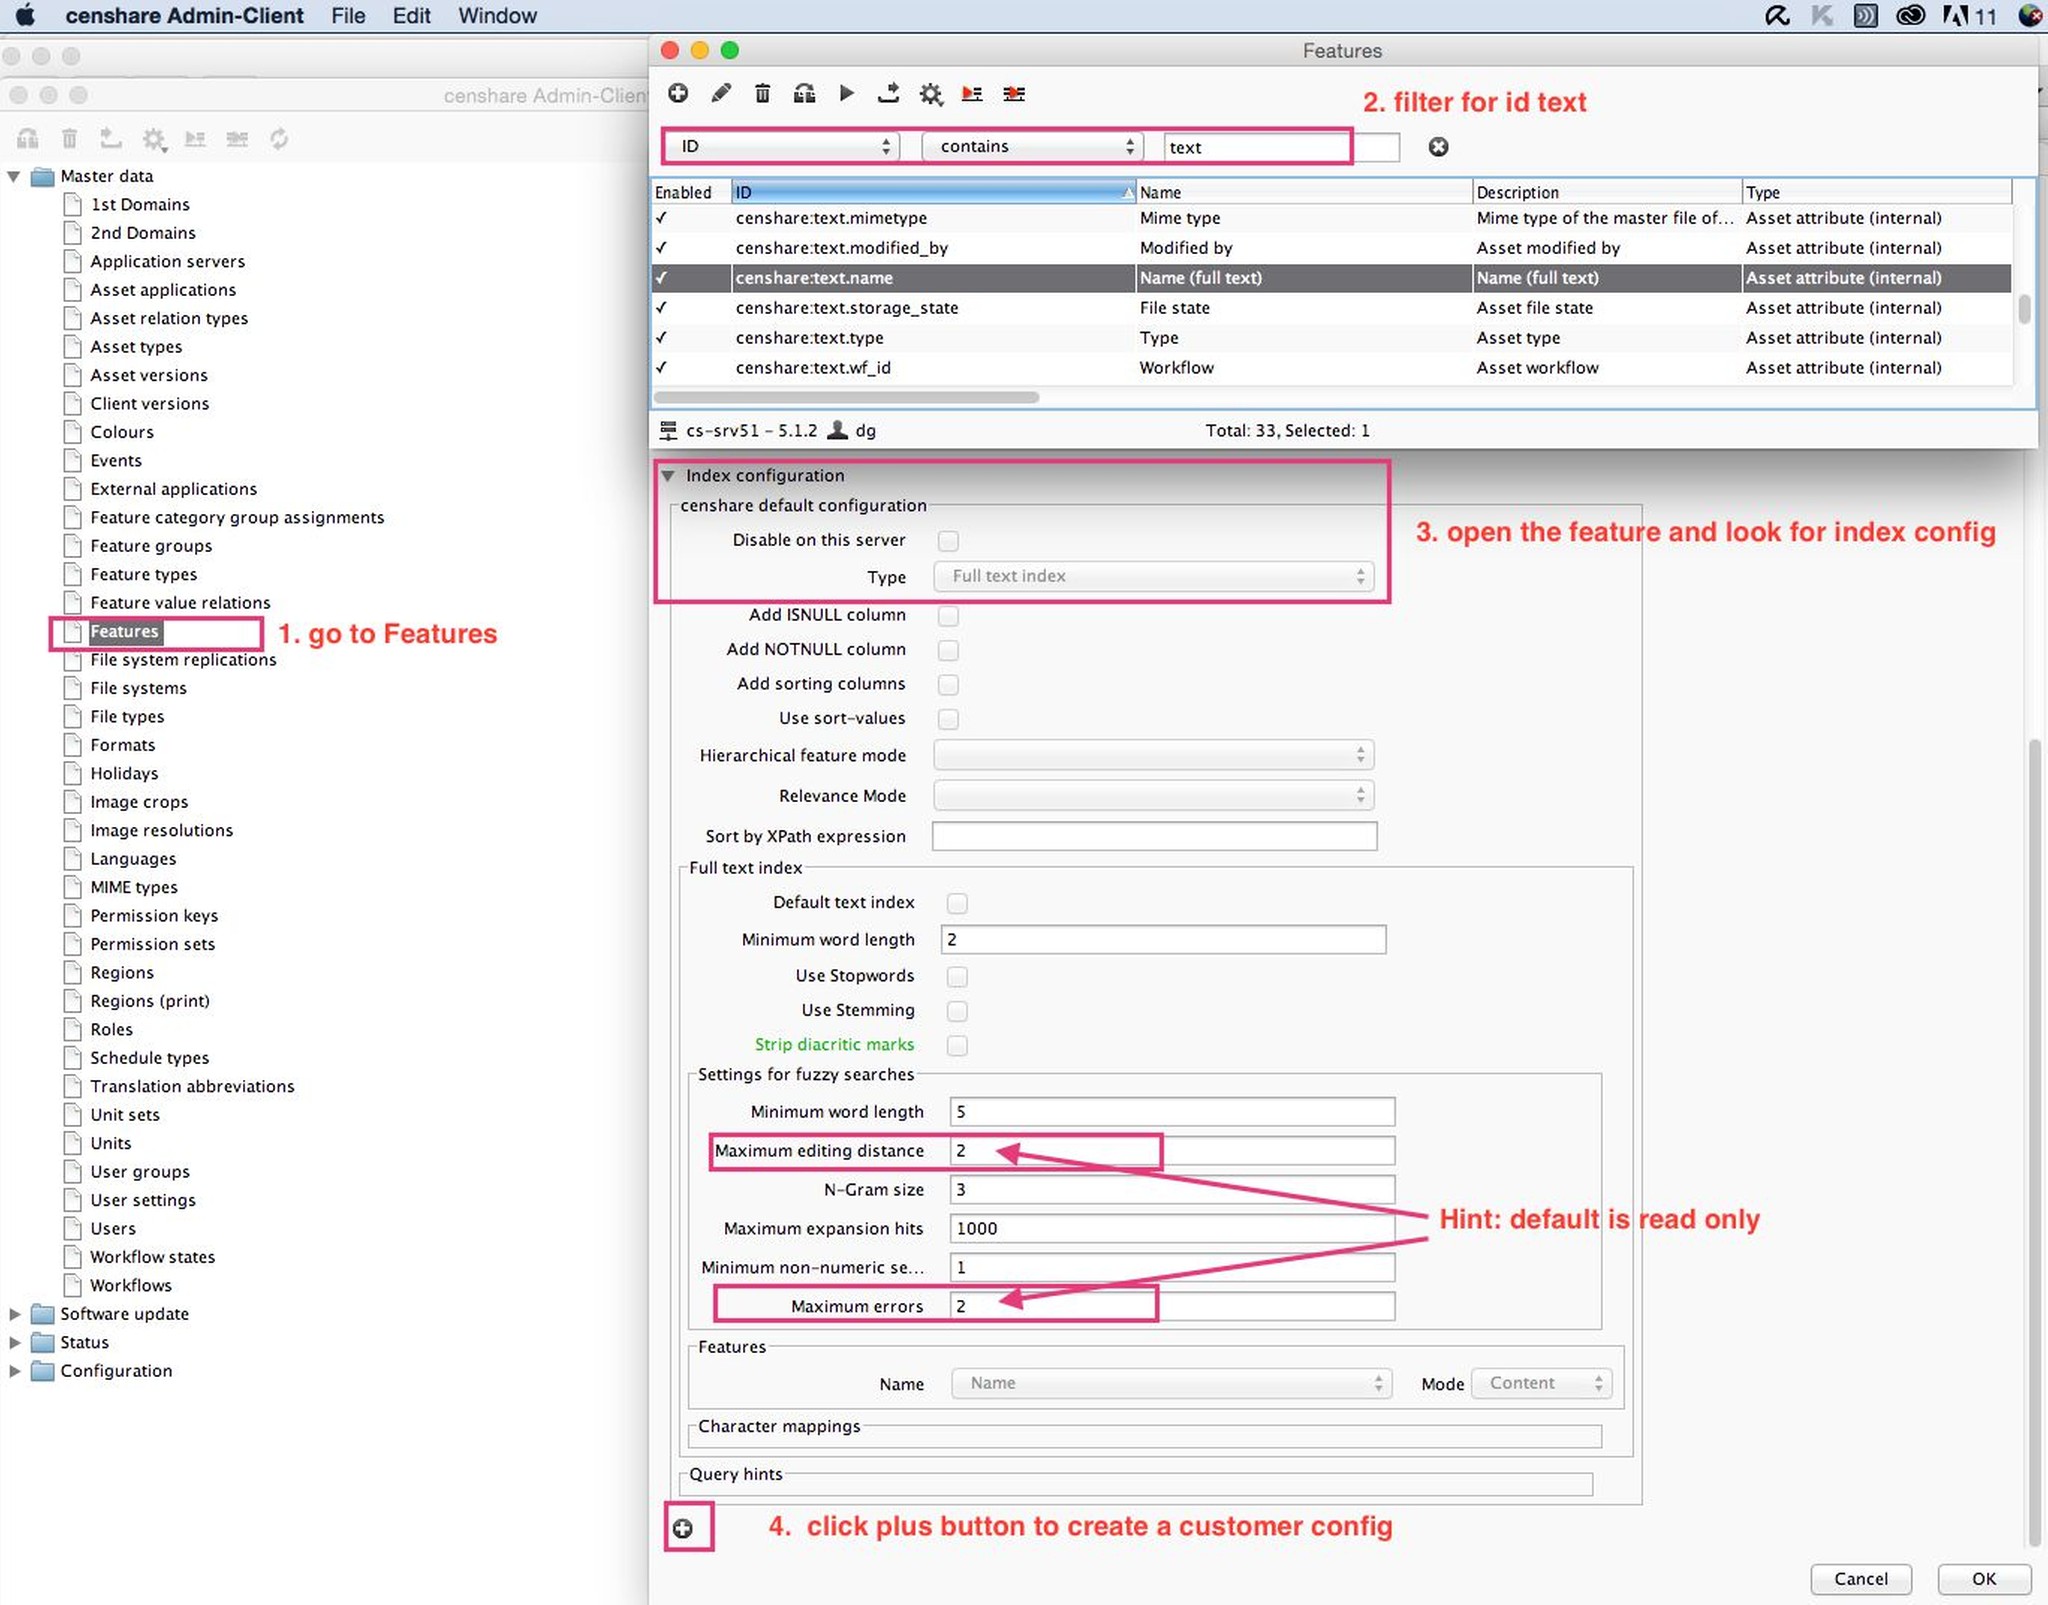2048x1605 pixels.
Task: Open the 'contains' filter operator dropdown
Action: [x=1031, y=147]
